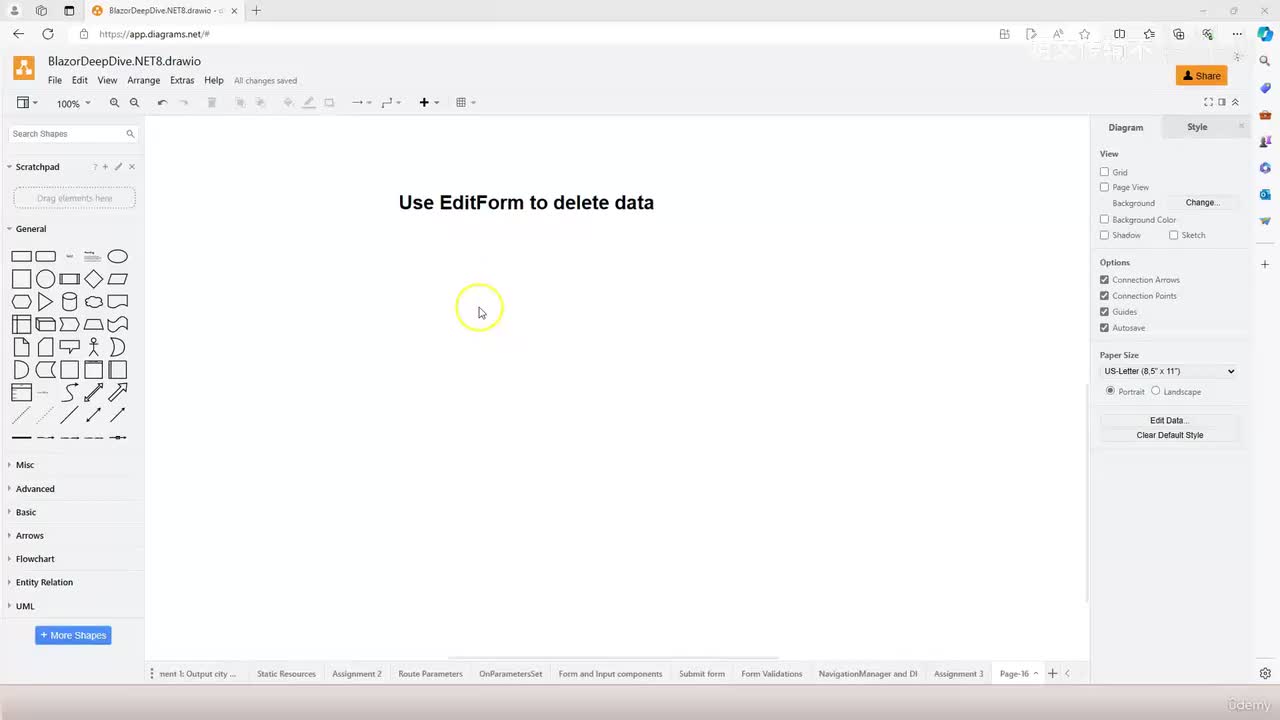Click the Share button
The image size is (1280, 720).
(x=1201, y=76)
